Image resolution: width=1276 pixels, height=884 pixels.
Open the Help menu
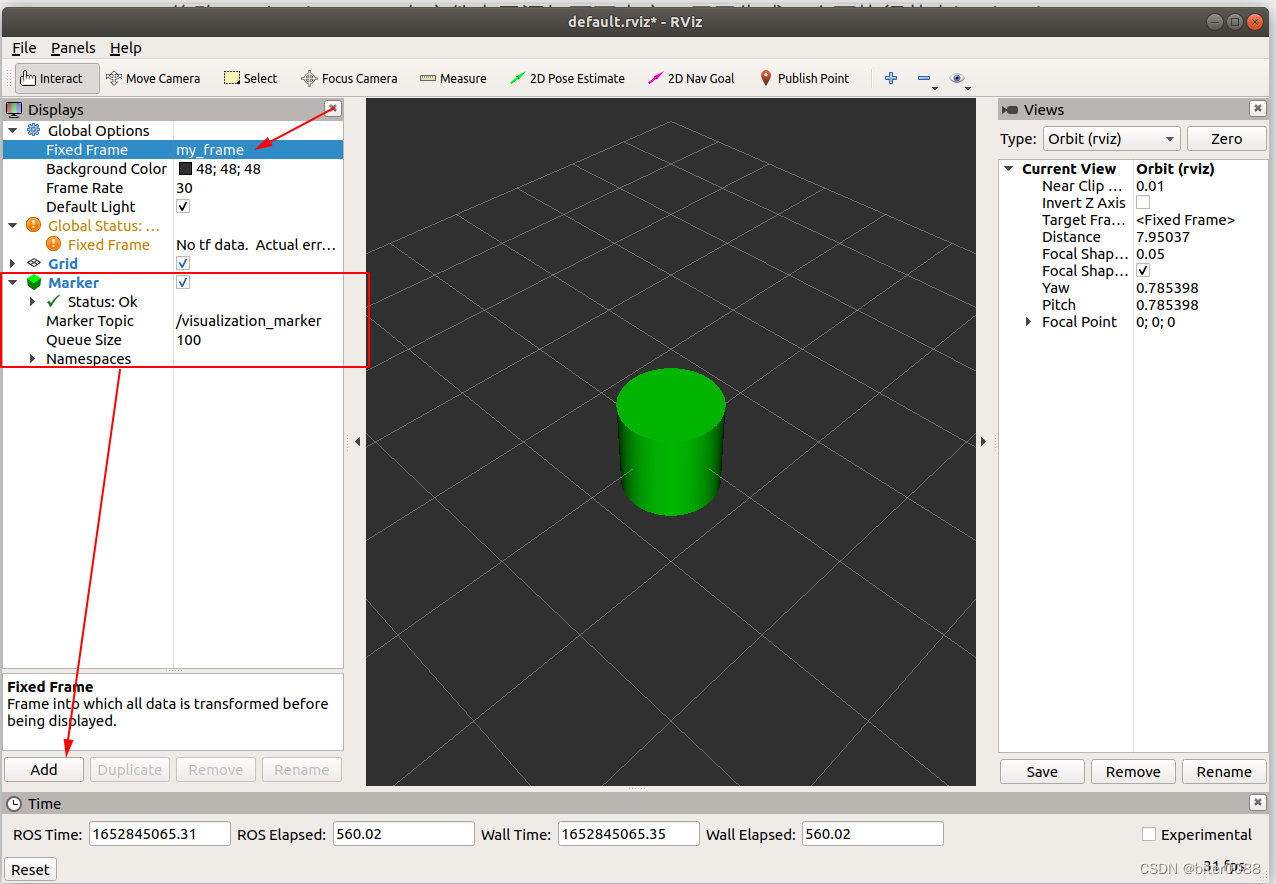point(126,48)
